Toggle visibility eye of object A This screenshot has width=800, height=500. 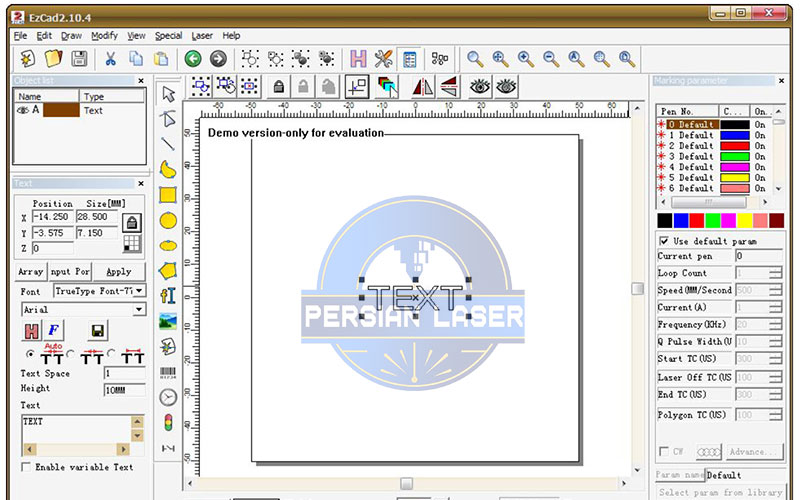pyautogui.click(x=22, y=110)
